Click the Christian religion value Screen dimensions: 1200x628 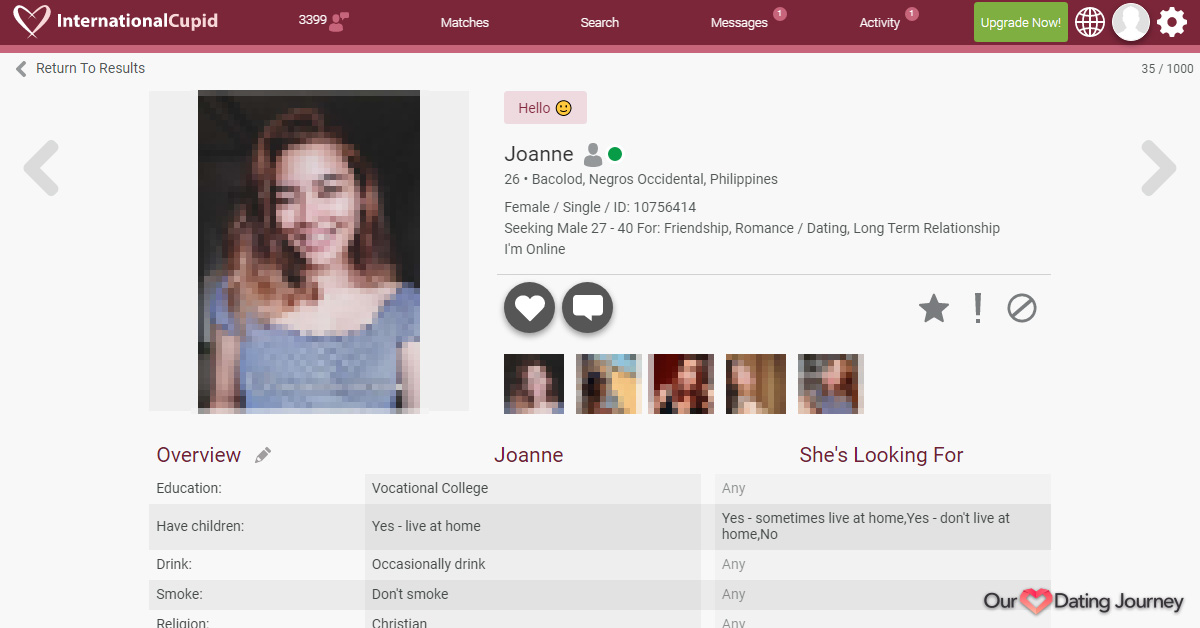tap(399, 621)
